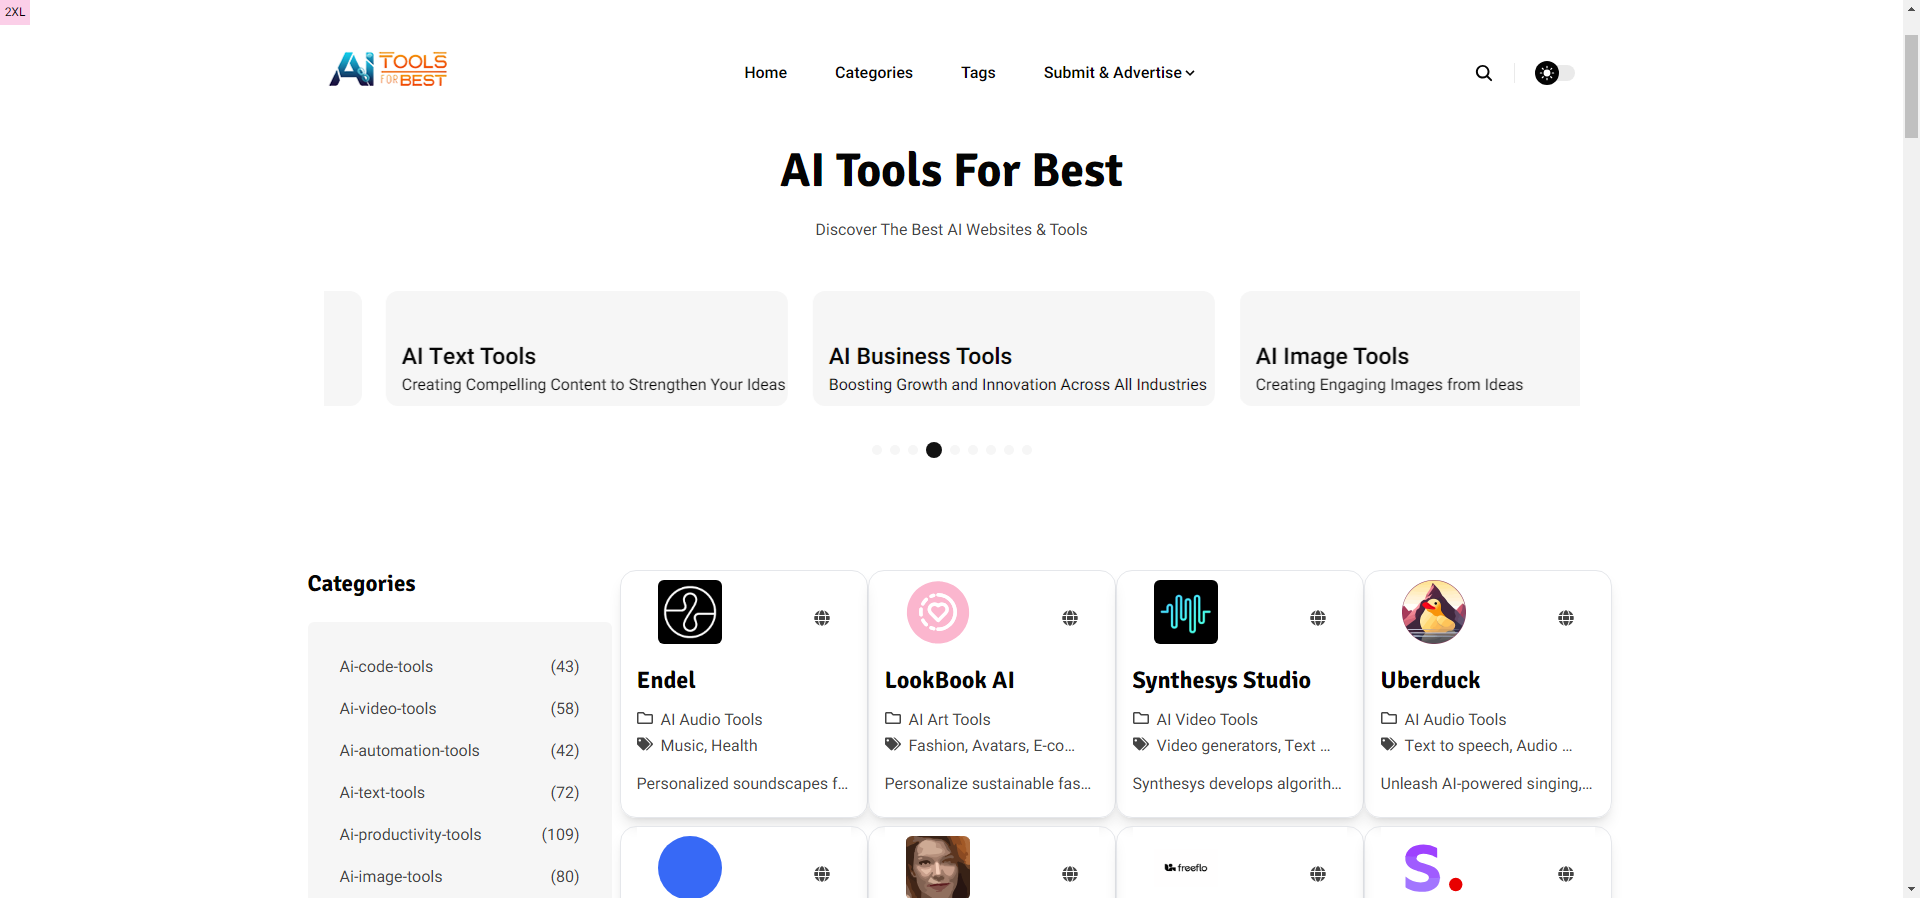The width and height of the screenshot is (1920, 898).
Task: Open the purple S logo
Action: [1434, 867]
